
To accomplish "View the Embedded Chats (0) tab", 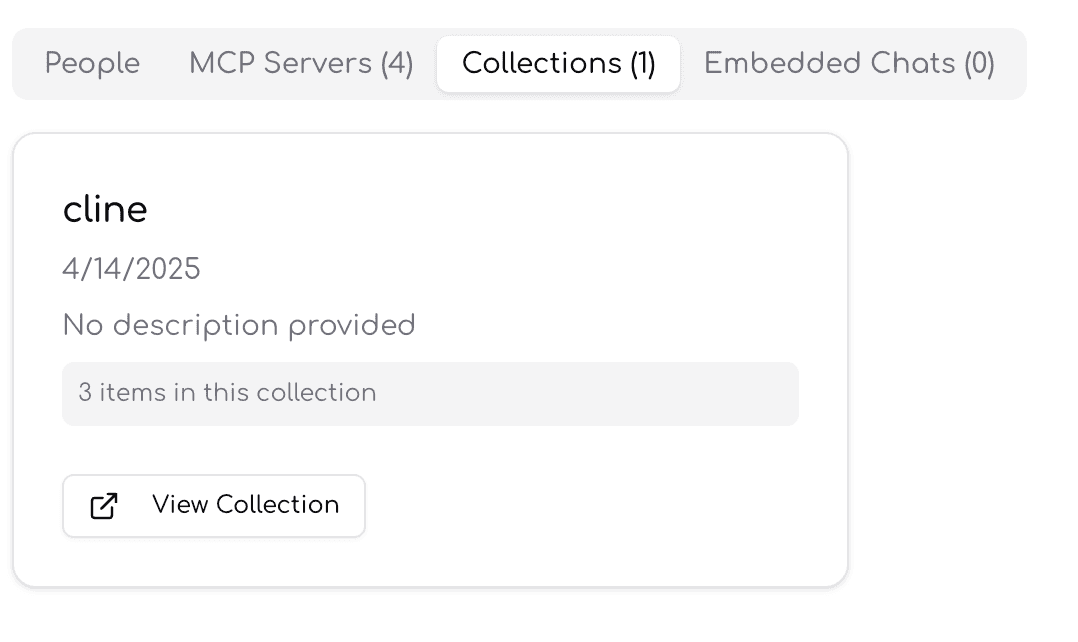I will pos(848,63).
